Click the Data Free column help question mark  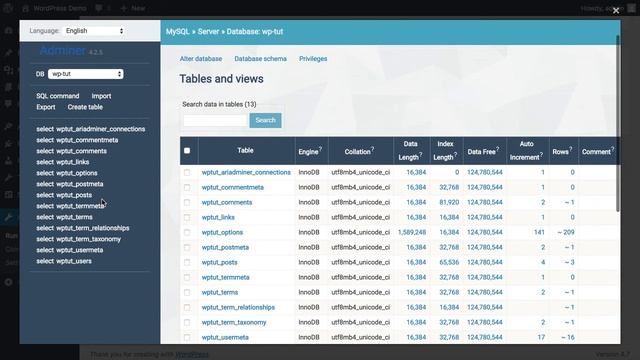pos(498,149)
